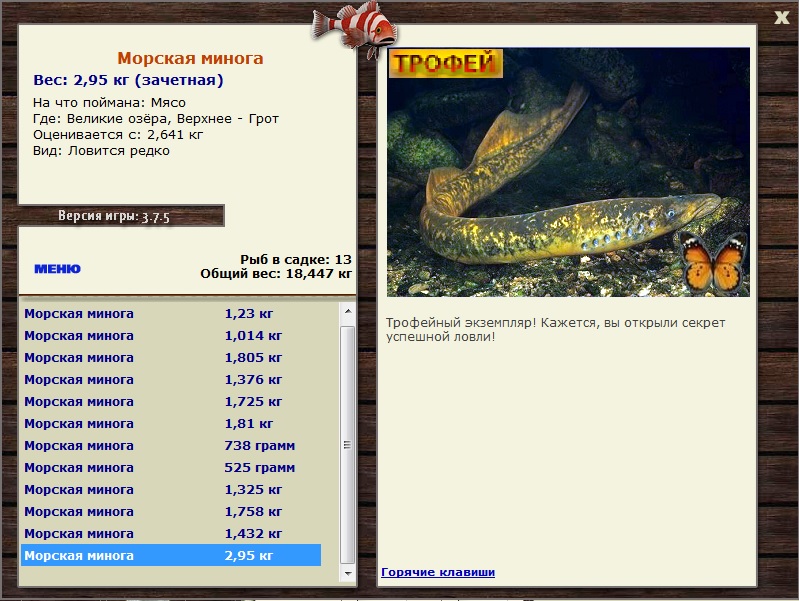Open the Горячие клавиши link

coord(438,572)
